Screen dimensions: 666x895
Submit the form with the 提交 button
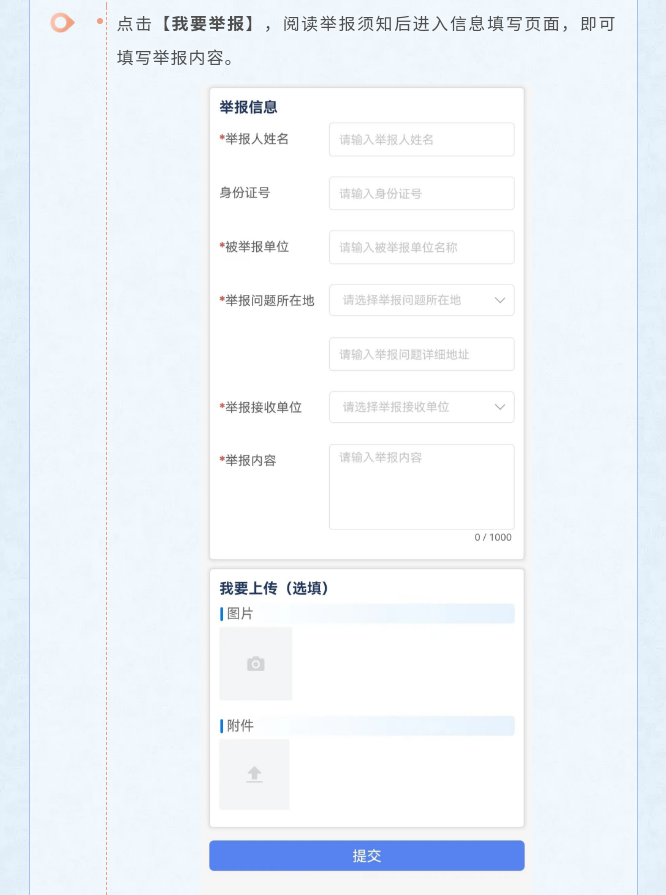tap(366, 856)
